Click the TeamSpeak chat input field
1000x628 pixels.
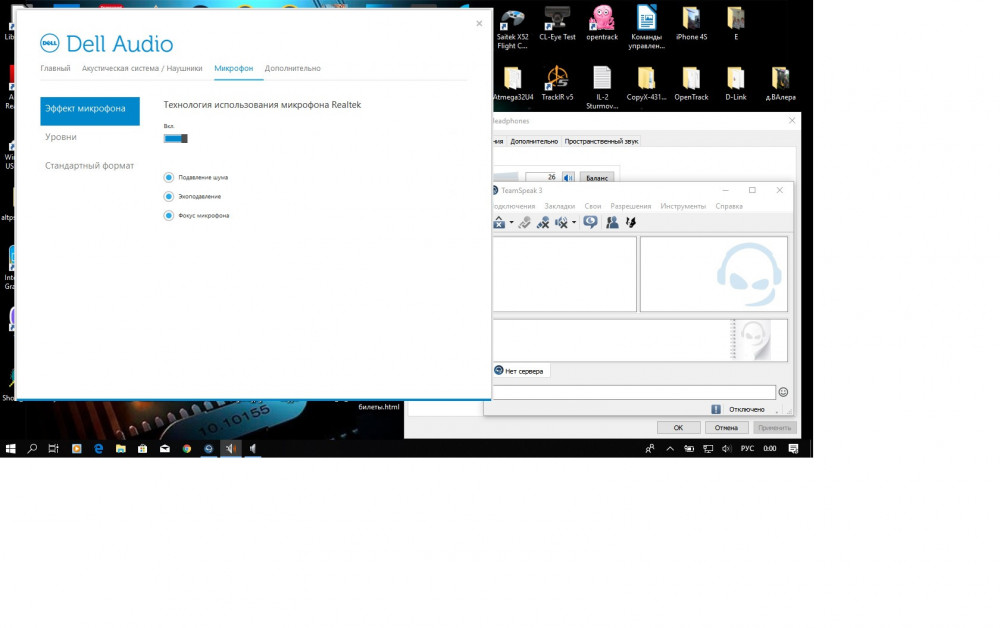(x=633, y=392)
